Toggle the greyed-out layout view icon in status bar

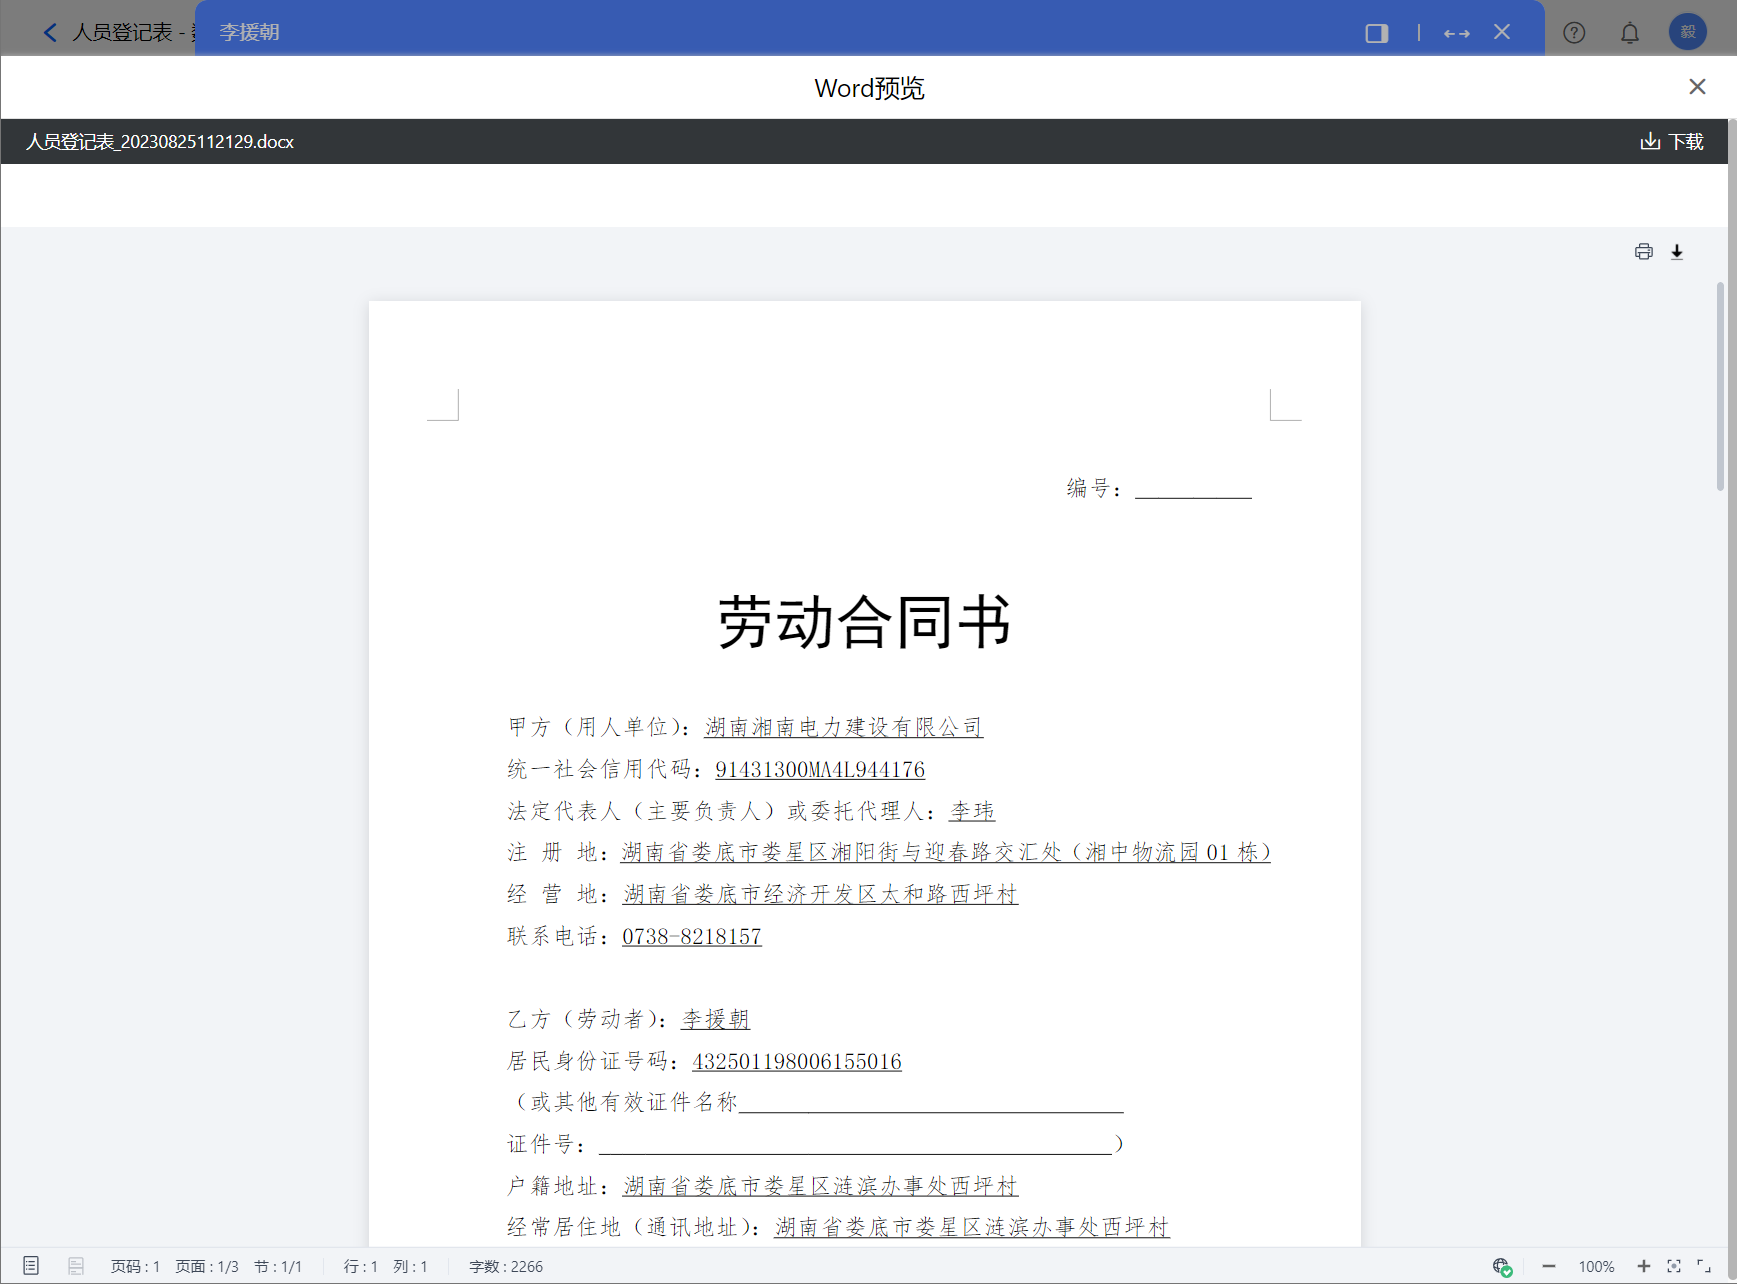point(76,1266)
